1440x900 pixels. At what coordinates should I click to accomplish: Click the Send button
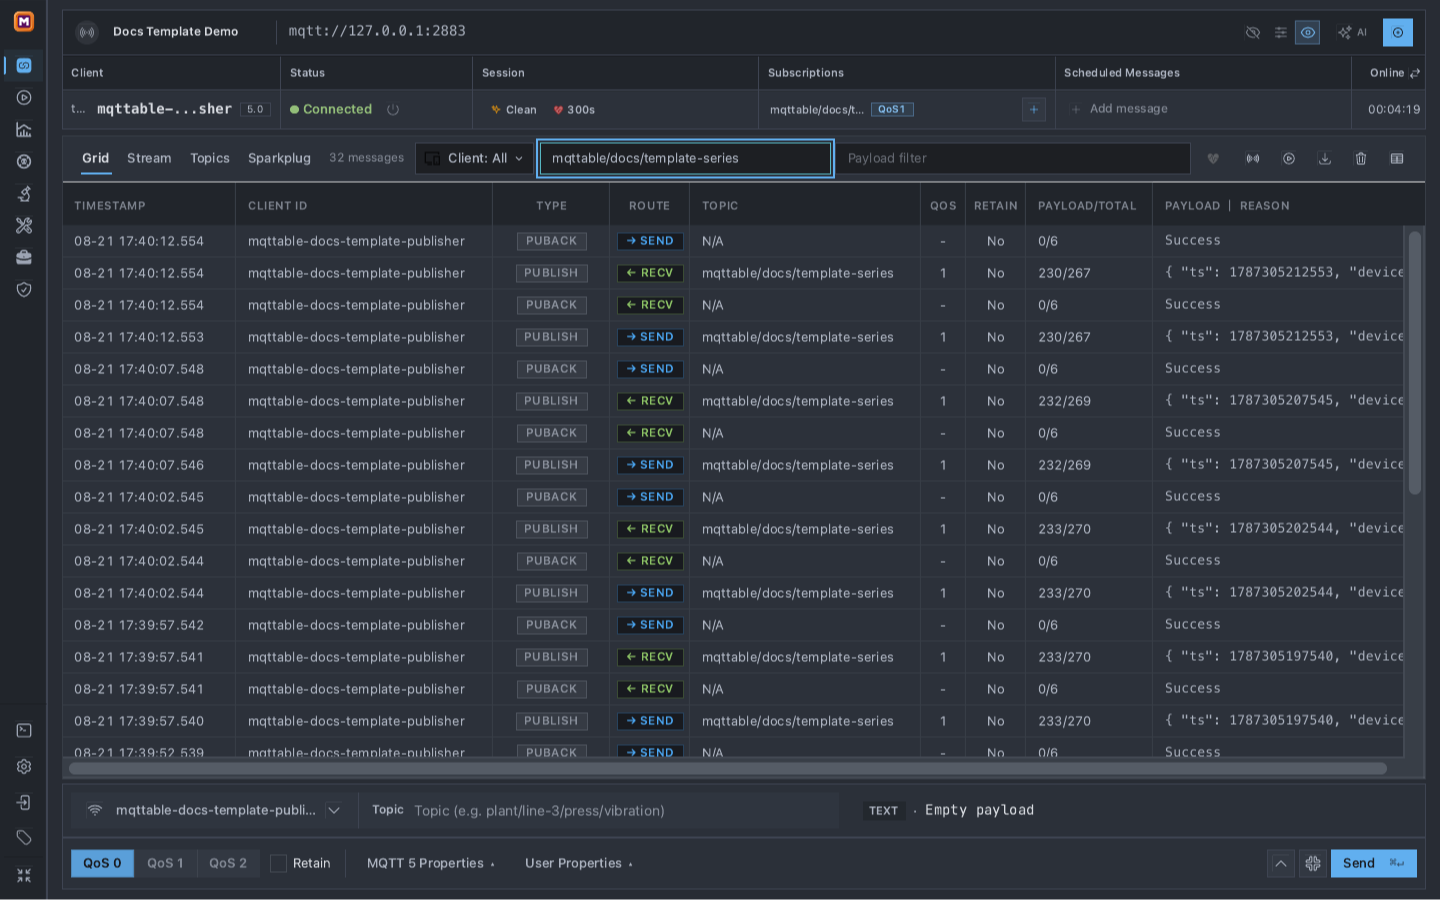click(x=1373, y=863)
